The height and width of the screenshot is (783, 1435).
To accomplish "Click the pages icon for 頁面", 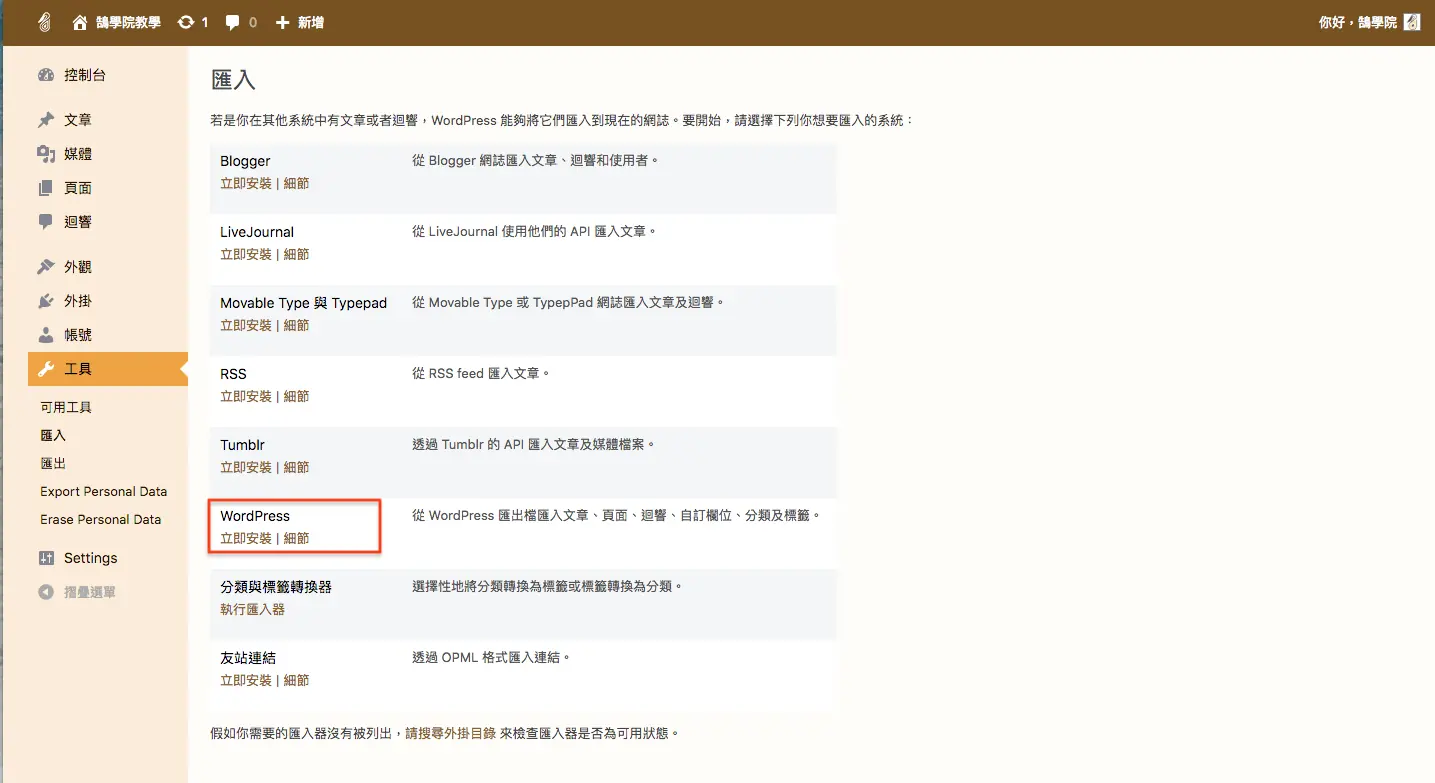I will pos(46,188).
